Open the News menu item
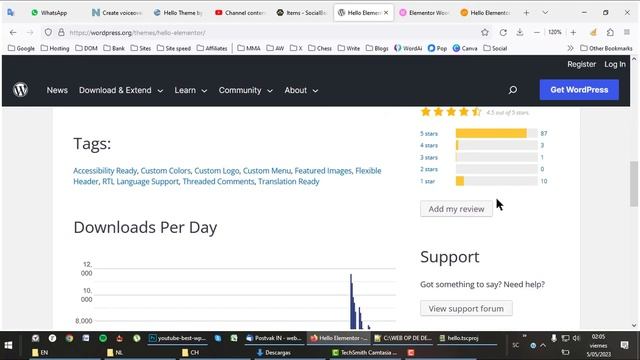Viewport: 640px width, 360px height. pos(57,90)
